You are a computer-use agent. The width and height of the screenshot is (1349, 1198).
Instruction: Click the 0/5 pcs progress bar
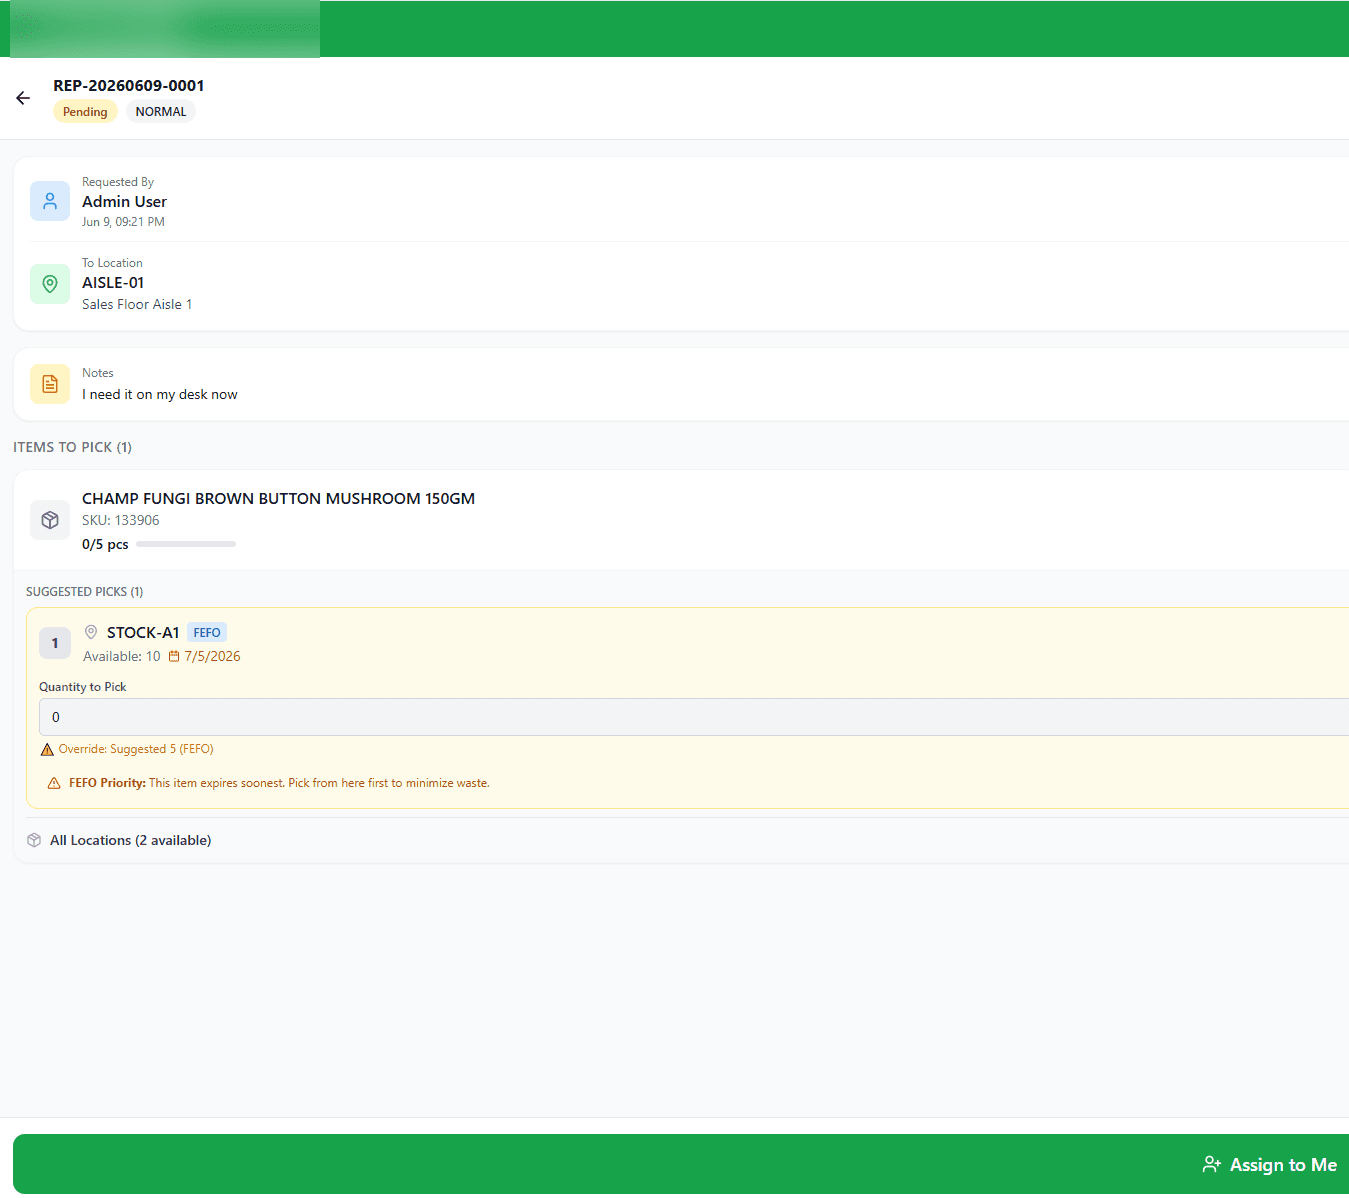[186, 544]
